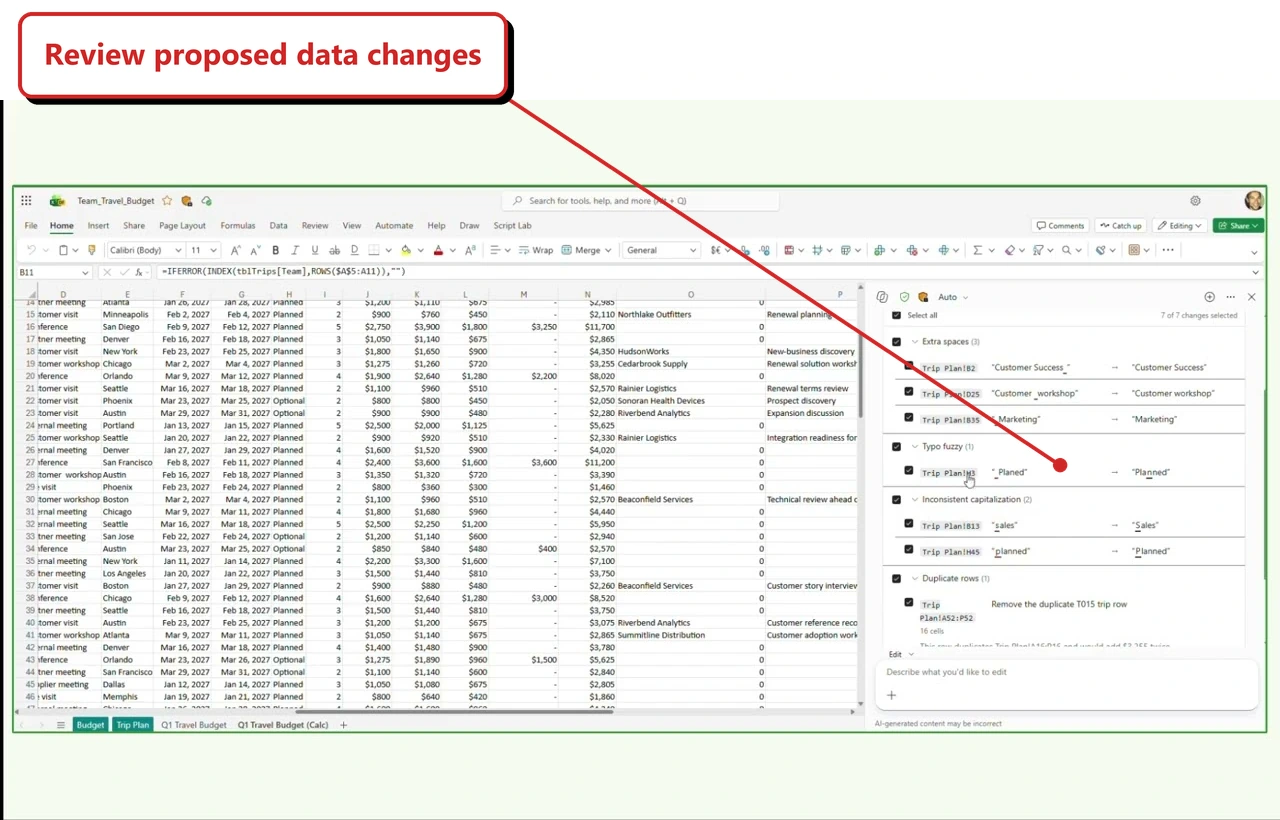Apply bold formatting

275,250
